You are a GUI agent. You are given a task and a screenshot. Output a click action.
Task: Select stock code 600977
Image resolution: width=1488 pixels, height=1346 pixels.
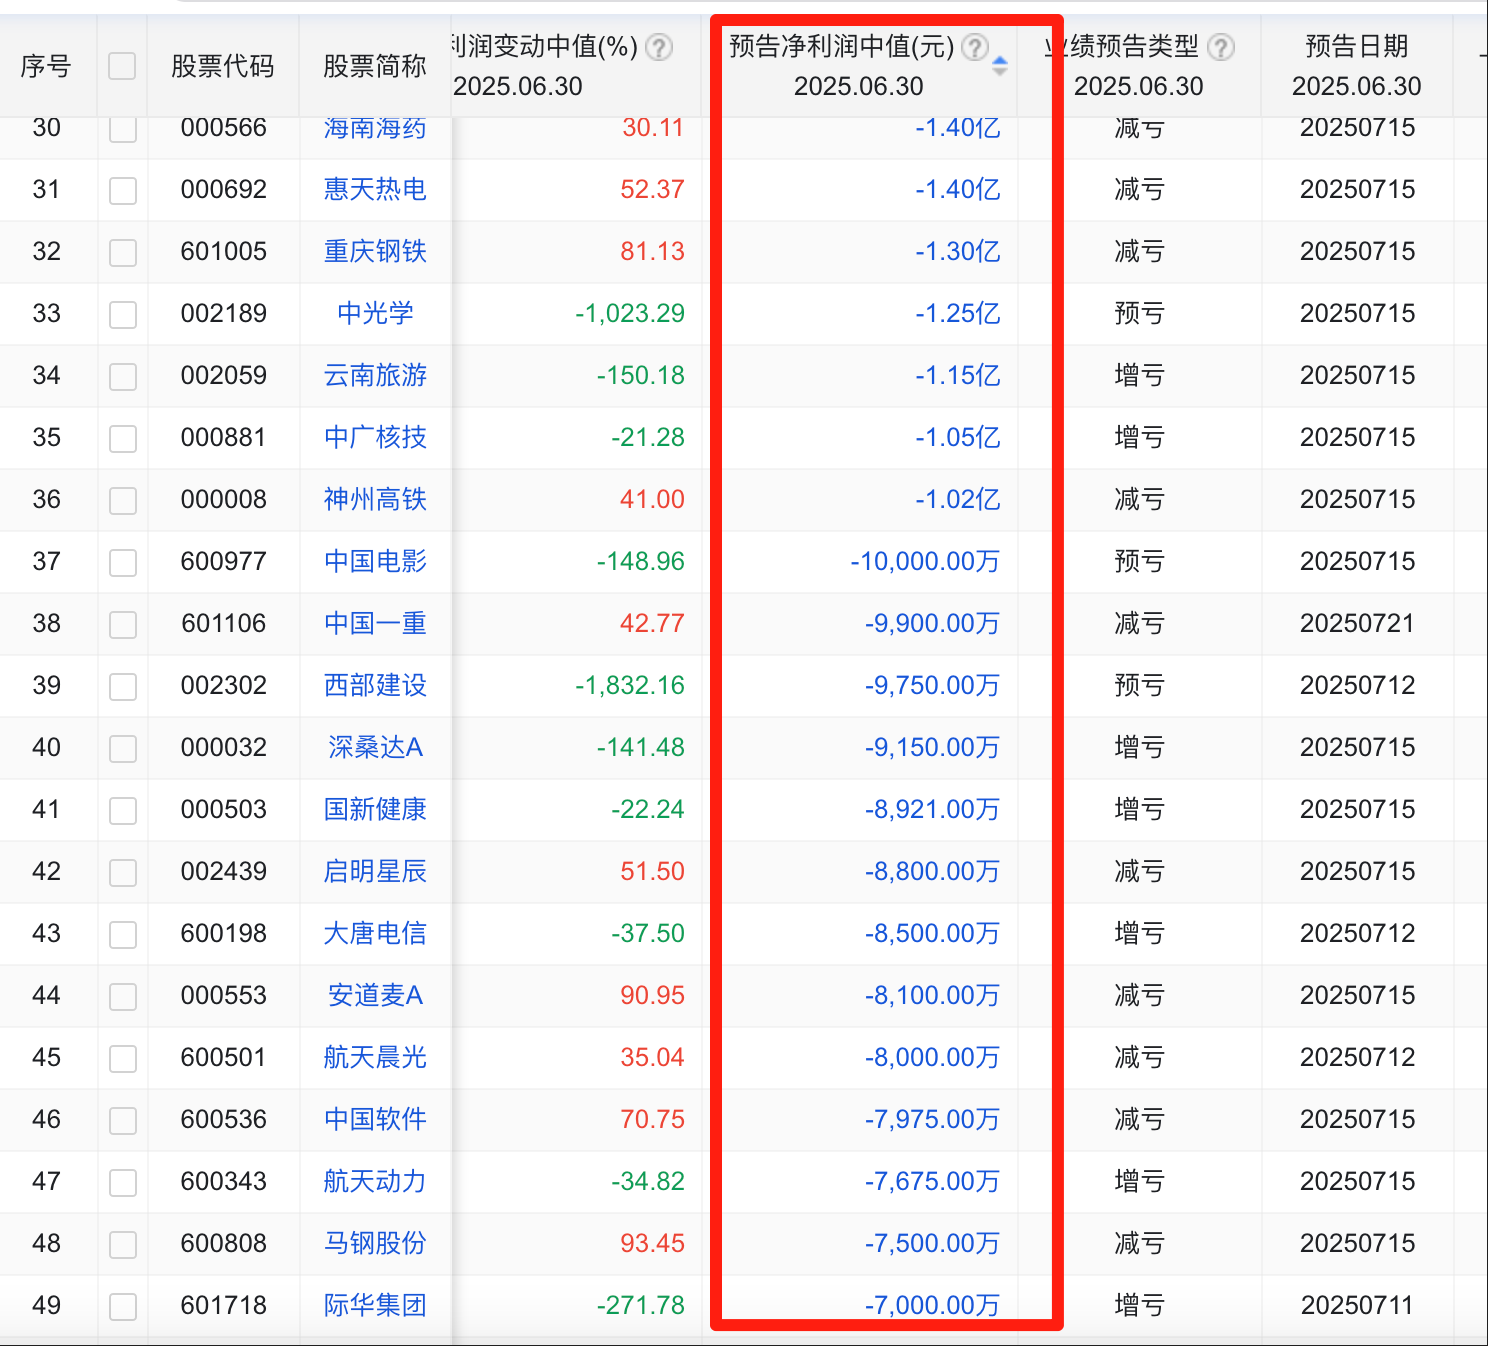tap(224, 561)
